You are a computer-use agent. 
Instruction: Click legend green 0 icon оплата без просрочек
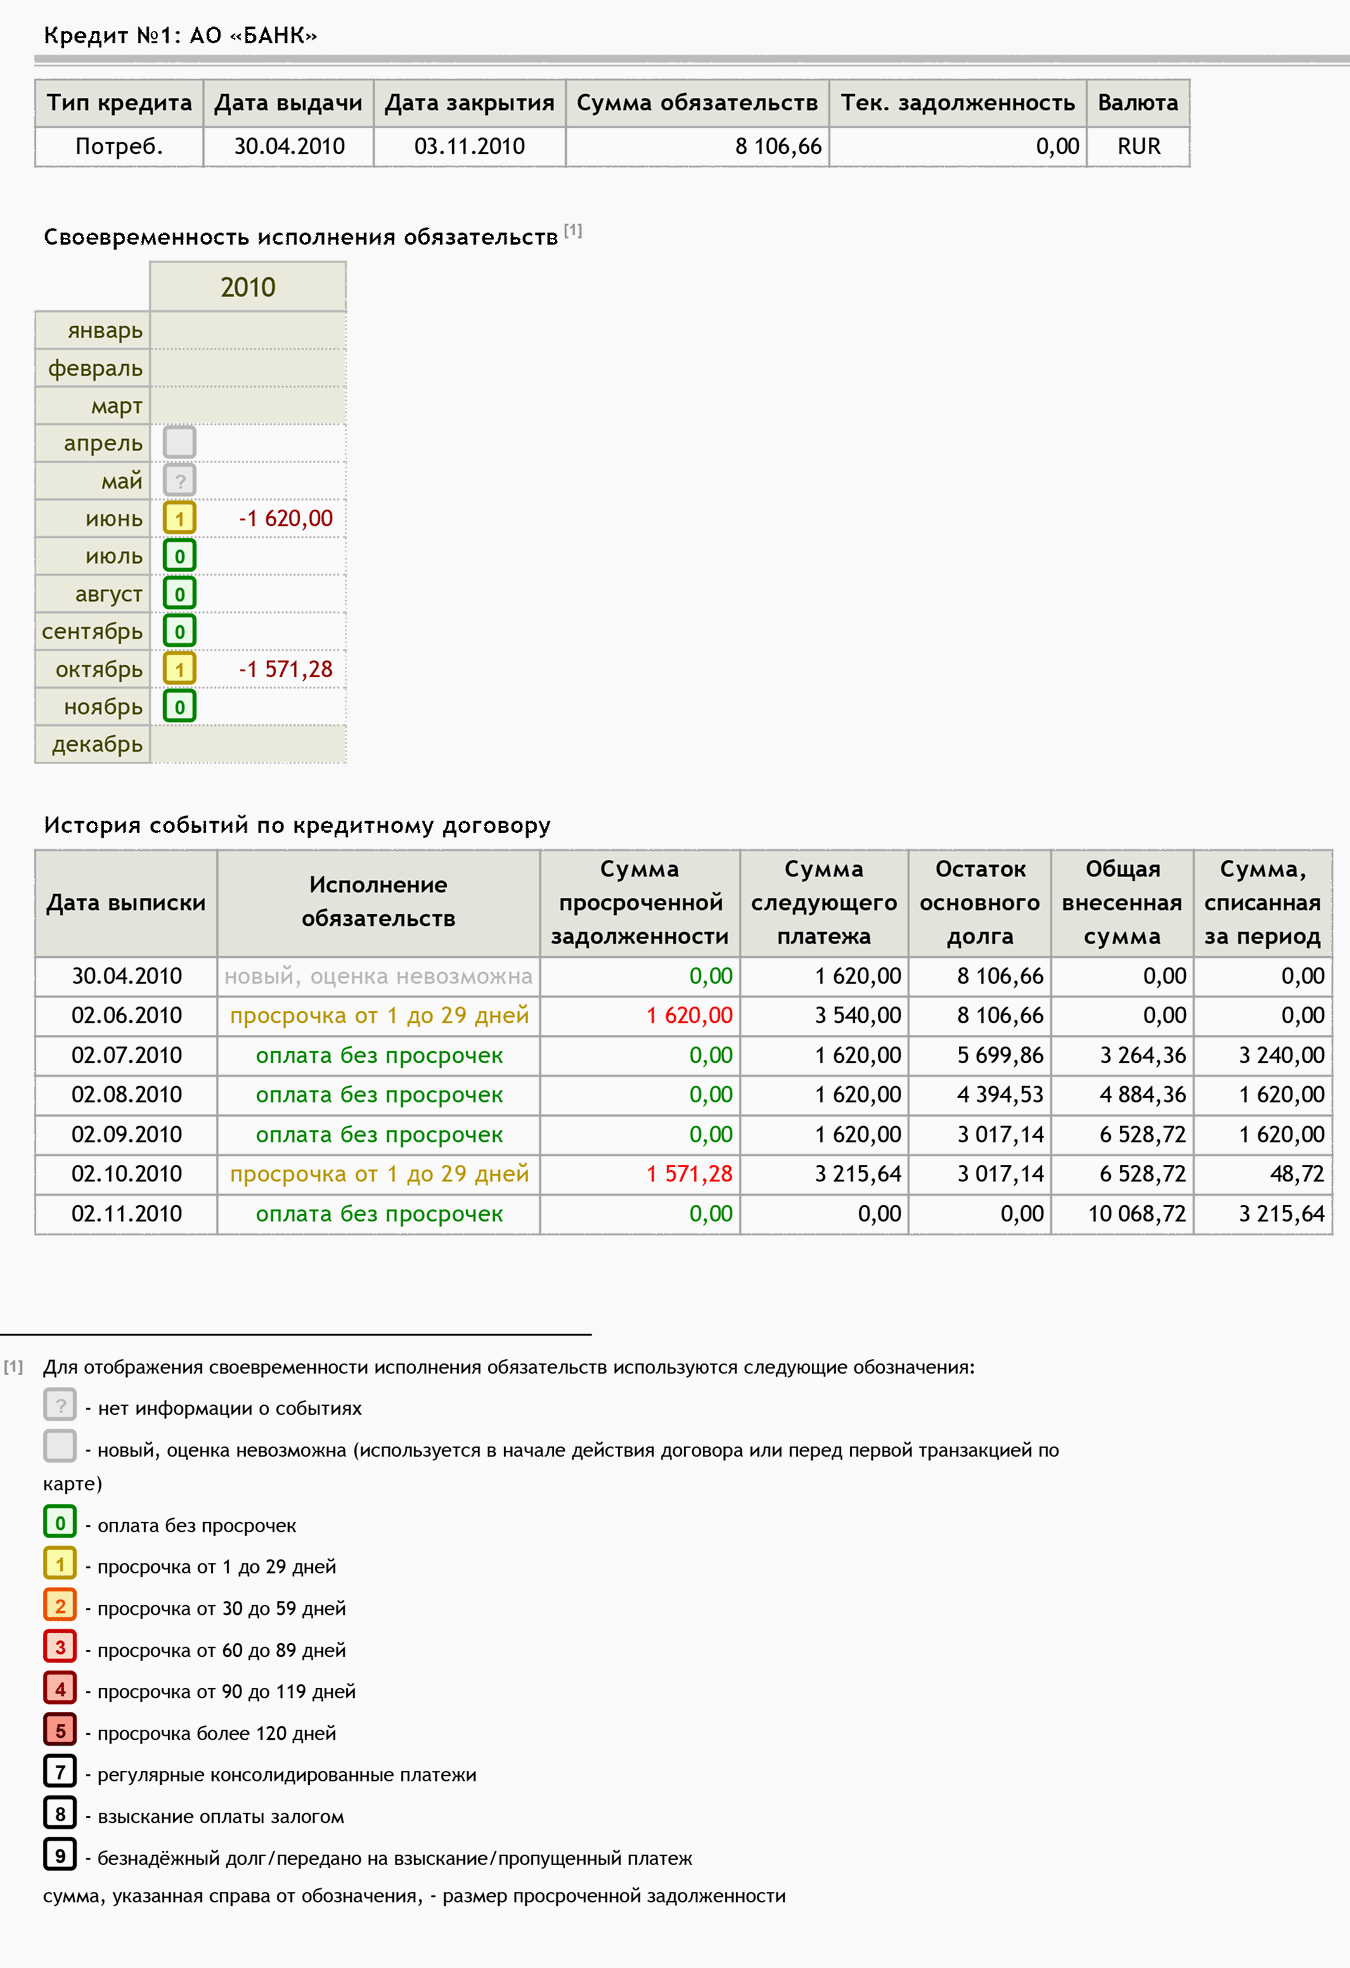60,1522
